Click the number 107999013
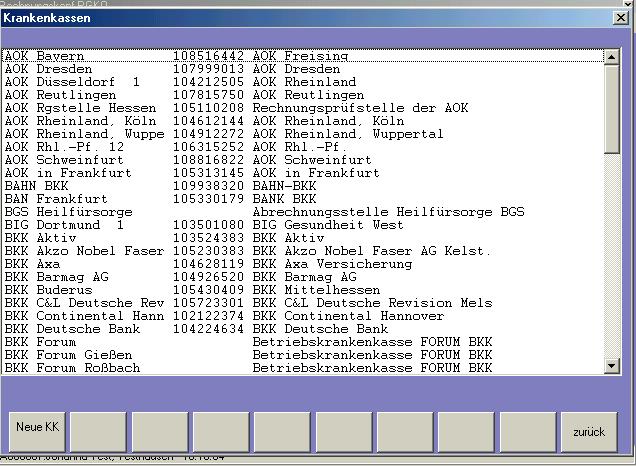Screen dimensions: 636x466 click(x=208, y=69)
